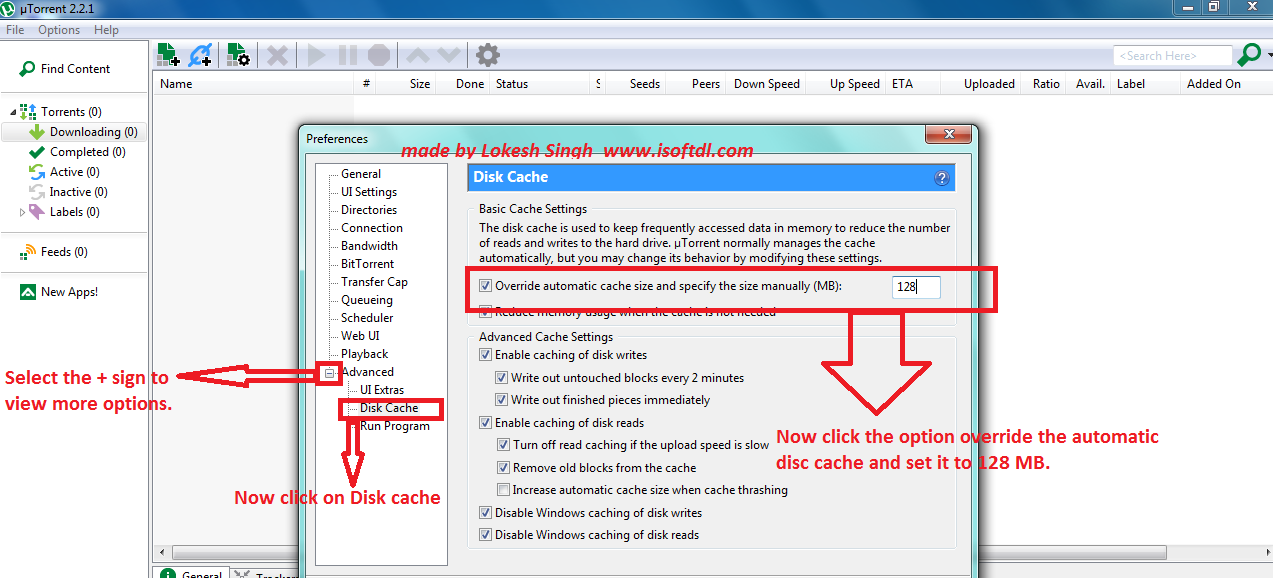The height and width of the screenshot is (578, 1273).
Task: Click the Remove torrent X icon
Action: [x=277, y=55]
